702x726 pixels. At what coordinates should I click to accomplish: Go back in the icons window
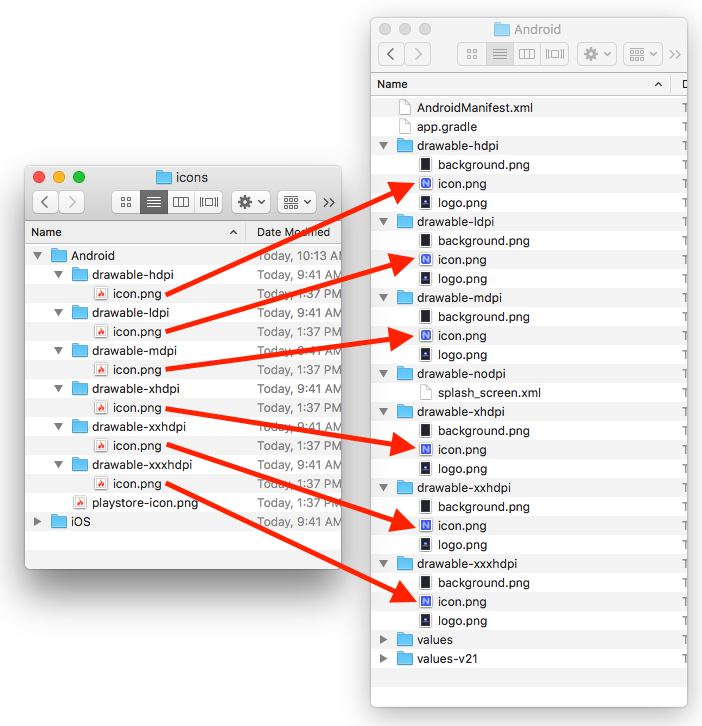(45, 202)
